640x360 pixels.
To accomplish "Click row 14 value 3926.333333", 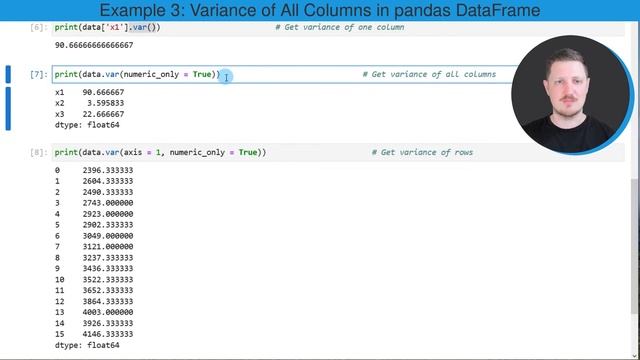I will click(x=108, y=323).
